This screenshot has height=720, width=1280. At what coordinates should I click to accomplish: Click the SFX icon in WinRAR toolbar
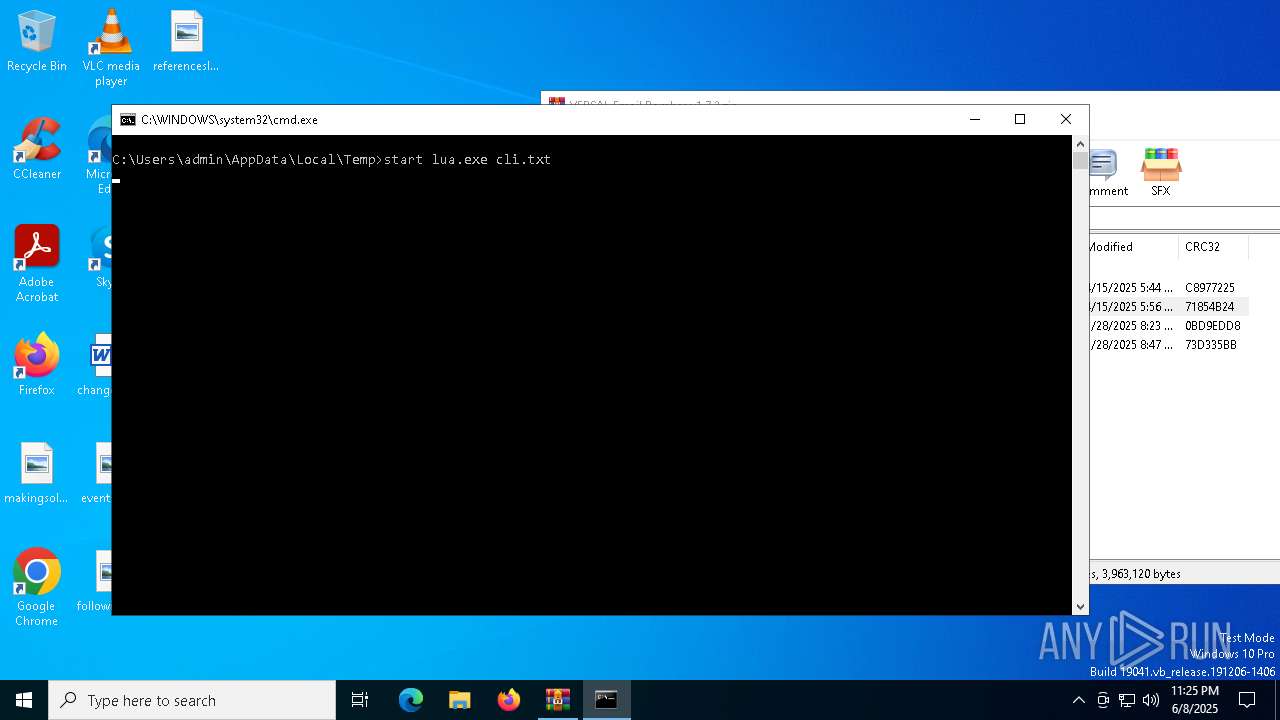[x=1160, y=172]
